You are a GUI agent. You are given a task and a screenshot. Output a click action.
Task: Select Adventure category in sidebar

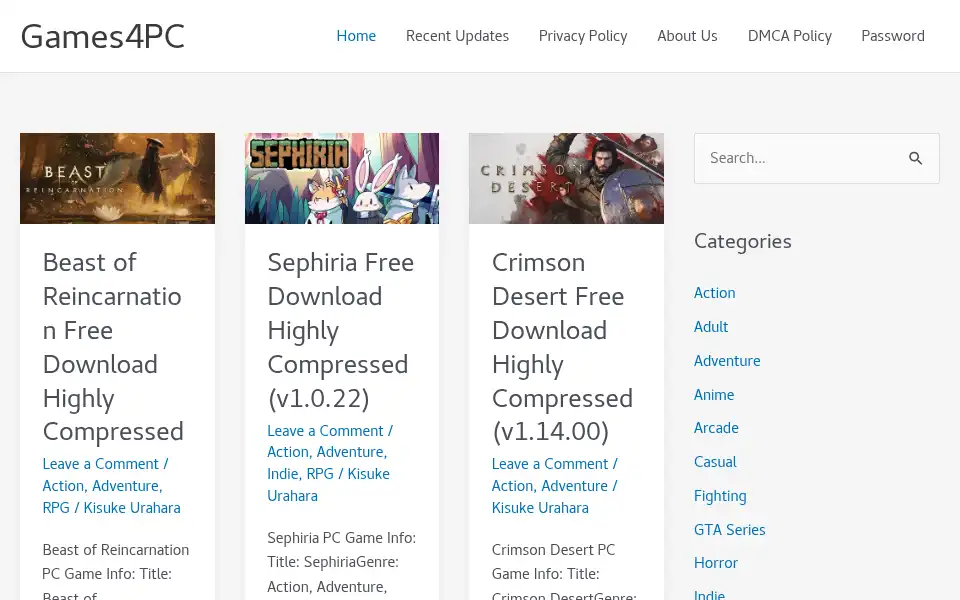pos(727,361)
